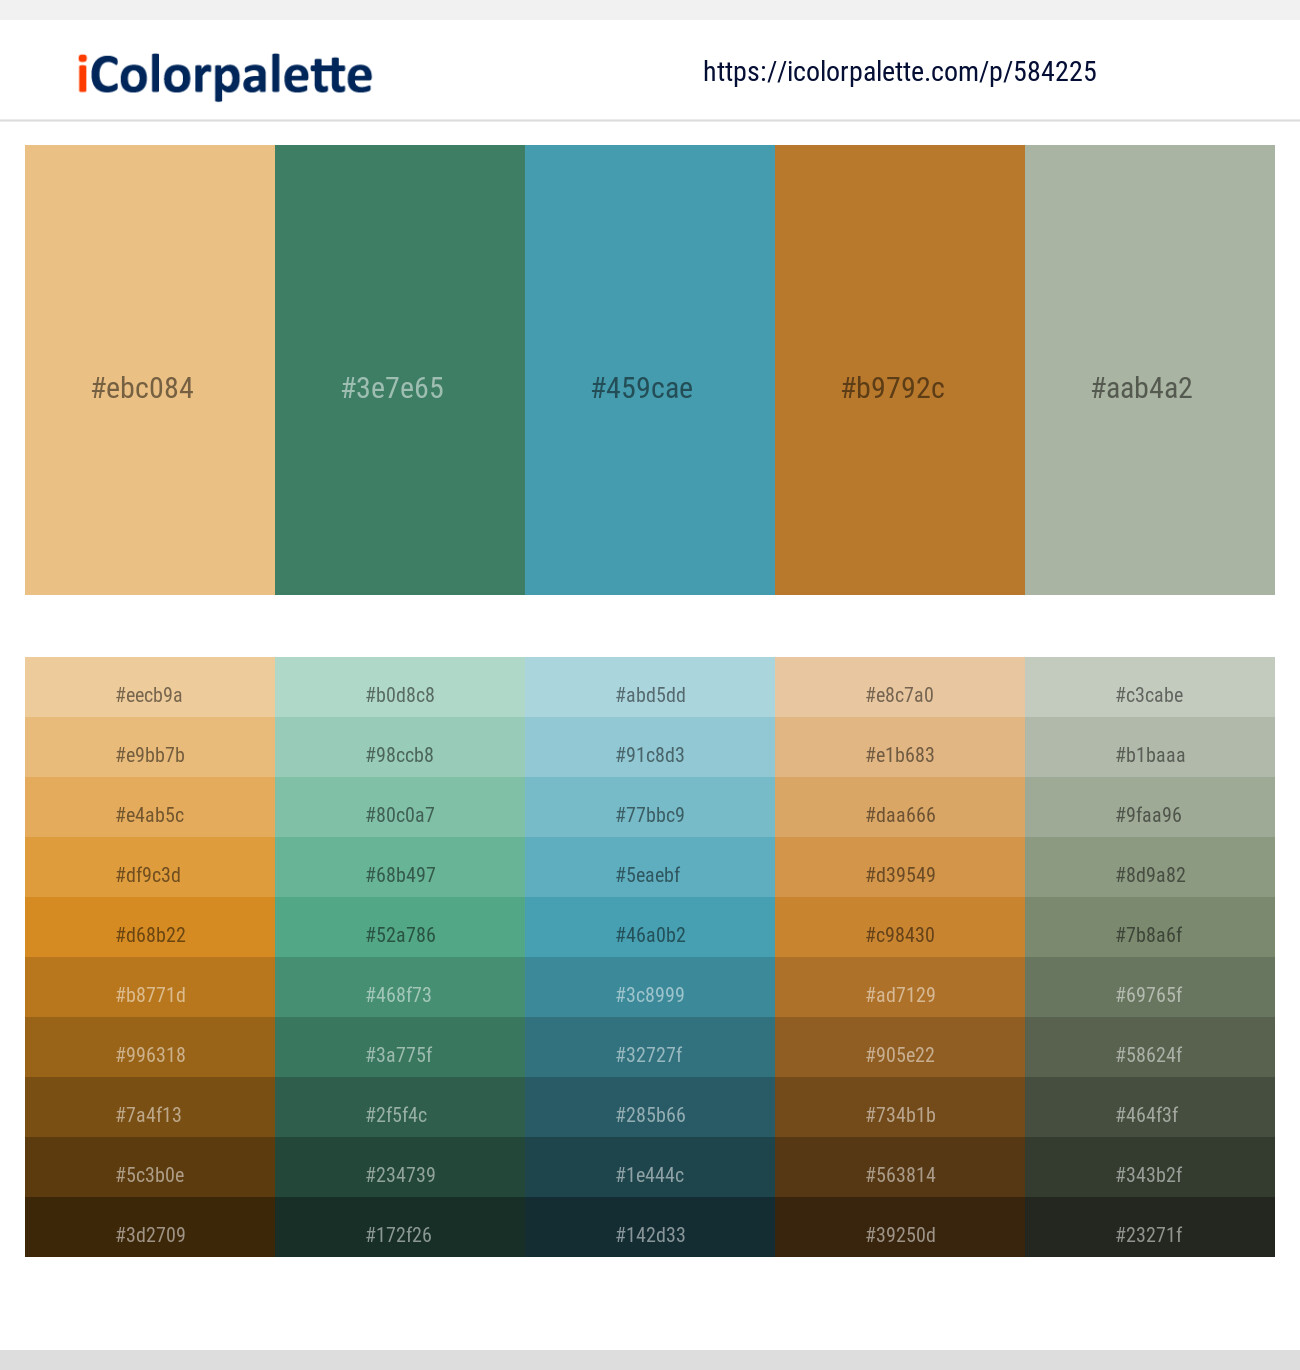Screen dimensions: 1300x1370
Task: Click the darkest #142d33 tile
Action: pos(649,1234)
